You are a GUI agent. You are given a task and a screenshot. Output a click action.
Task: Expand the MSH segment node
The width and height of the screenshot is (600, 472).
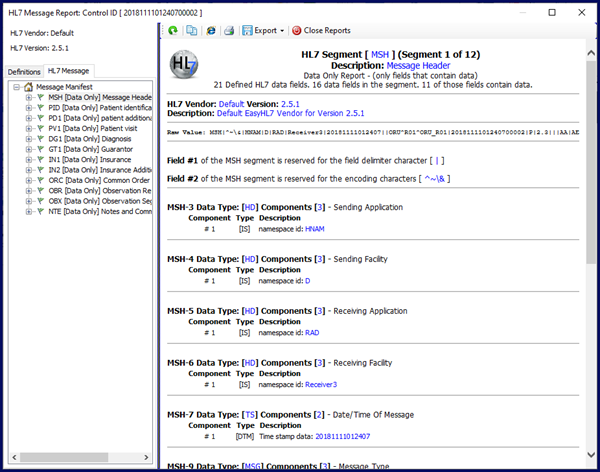point(29,97)
